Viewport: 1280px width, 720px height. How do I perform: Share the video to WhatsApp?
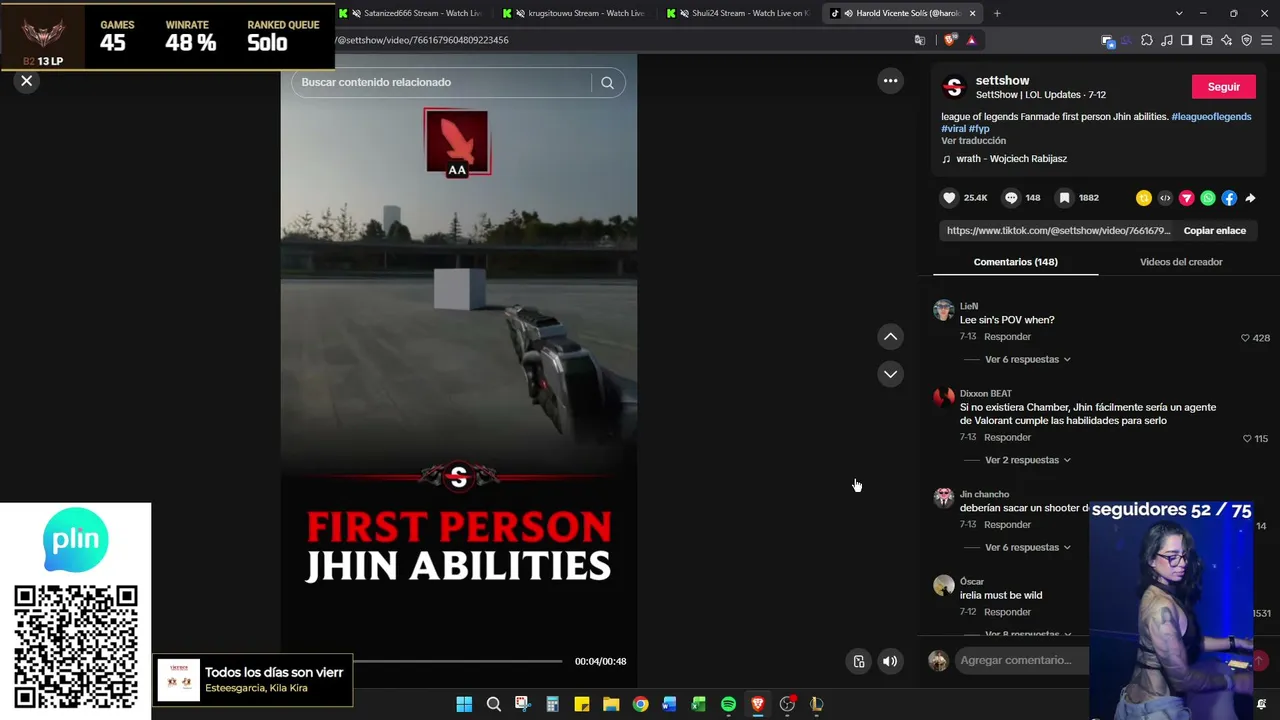pos(1208,198)
